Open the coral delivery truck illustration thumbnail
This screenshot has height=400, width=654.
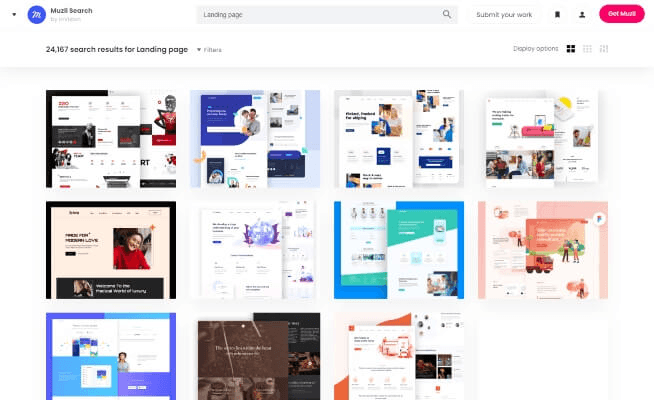543,250
